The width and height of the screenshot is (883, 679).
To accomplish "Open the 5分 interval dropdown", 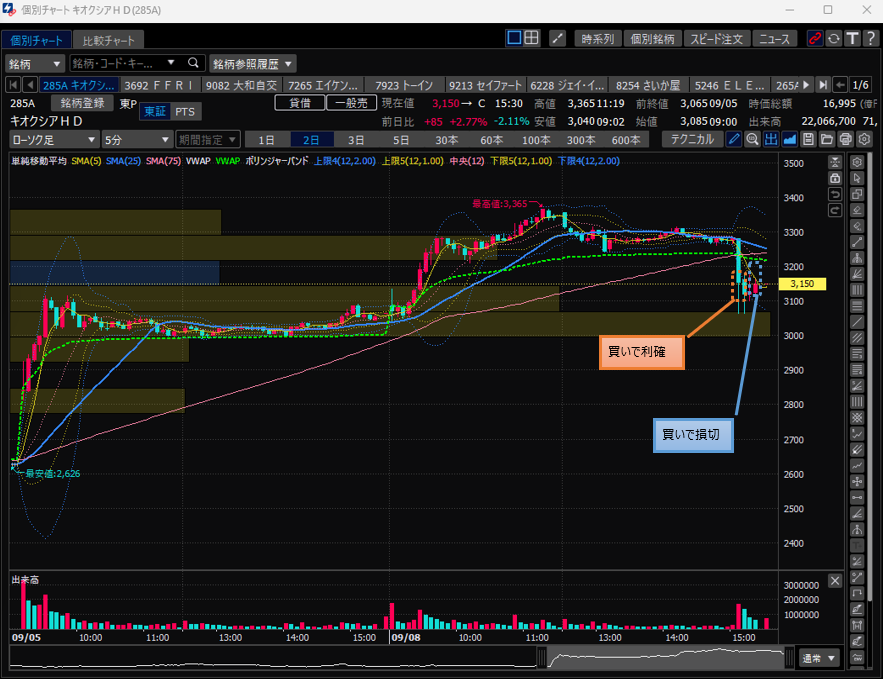I will [135, 140].
